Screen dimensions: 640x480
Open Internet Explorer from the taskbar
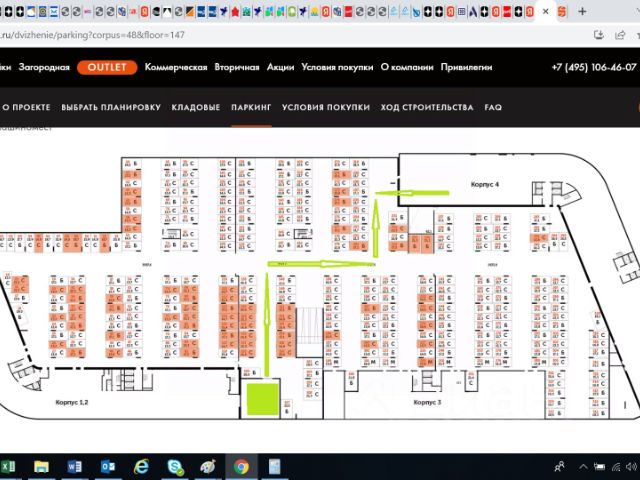pyautogui.click(x=141, y=467)
